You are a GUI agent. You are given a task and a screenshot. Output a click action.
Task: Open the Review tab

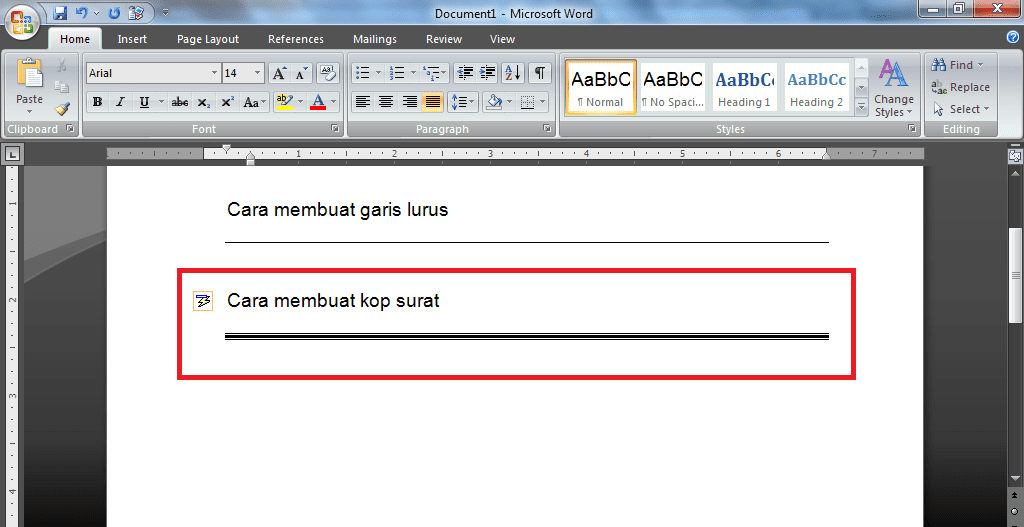click(x=444, y=39)
